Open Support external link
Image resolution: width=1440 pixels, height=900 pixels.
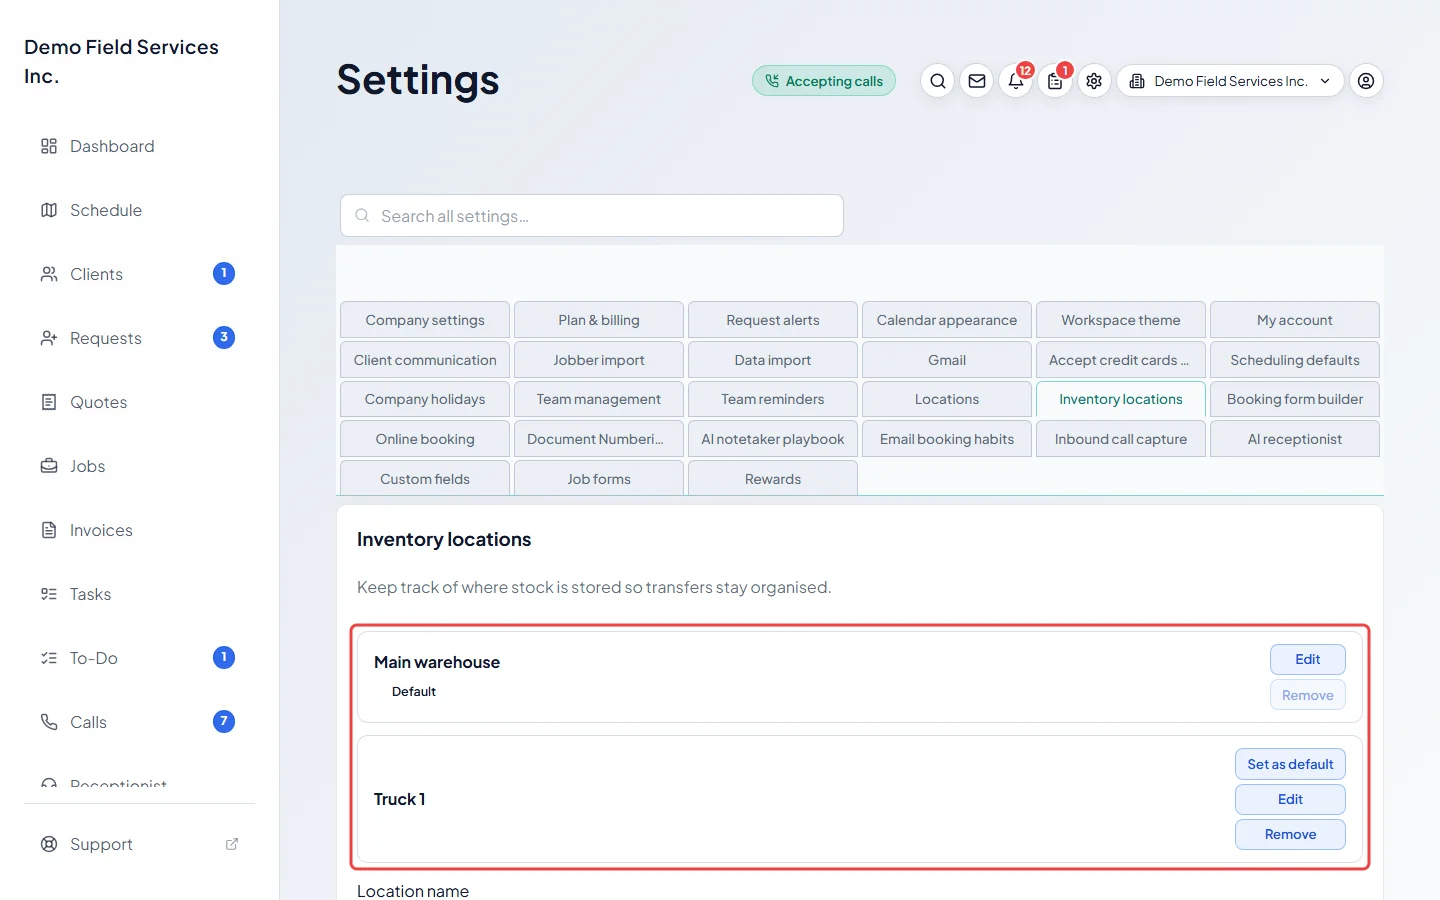[x=140, y=844]
